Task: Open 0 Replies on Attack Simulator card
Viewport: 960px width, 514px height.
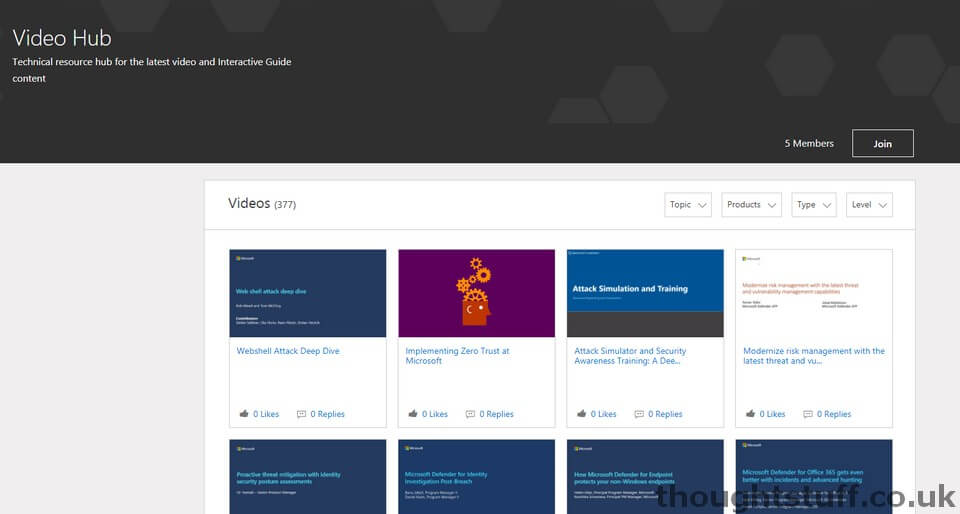Action: pos(665,414)
